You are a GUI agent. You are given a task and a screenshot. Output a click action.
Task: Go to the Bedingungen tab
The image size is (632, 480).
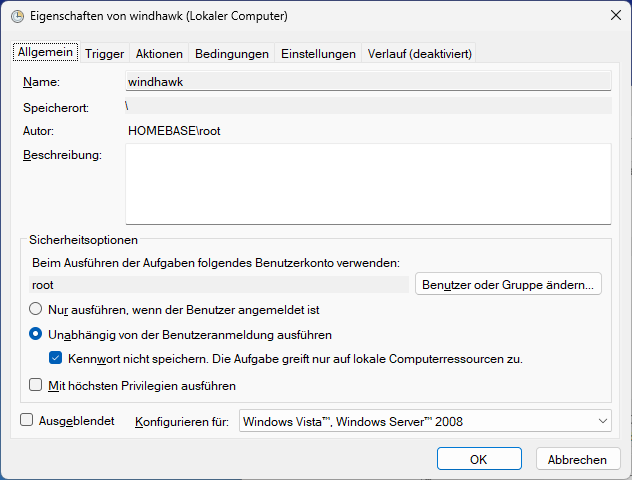coord(232,54)
